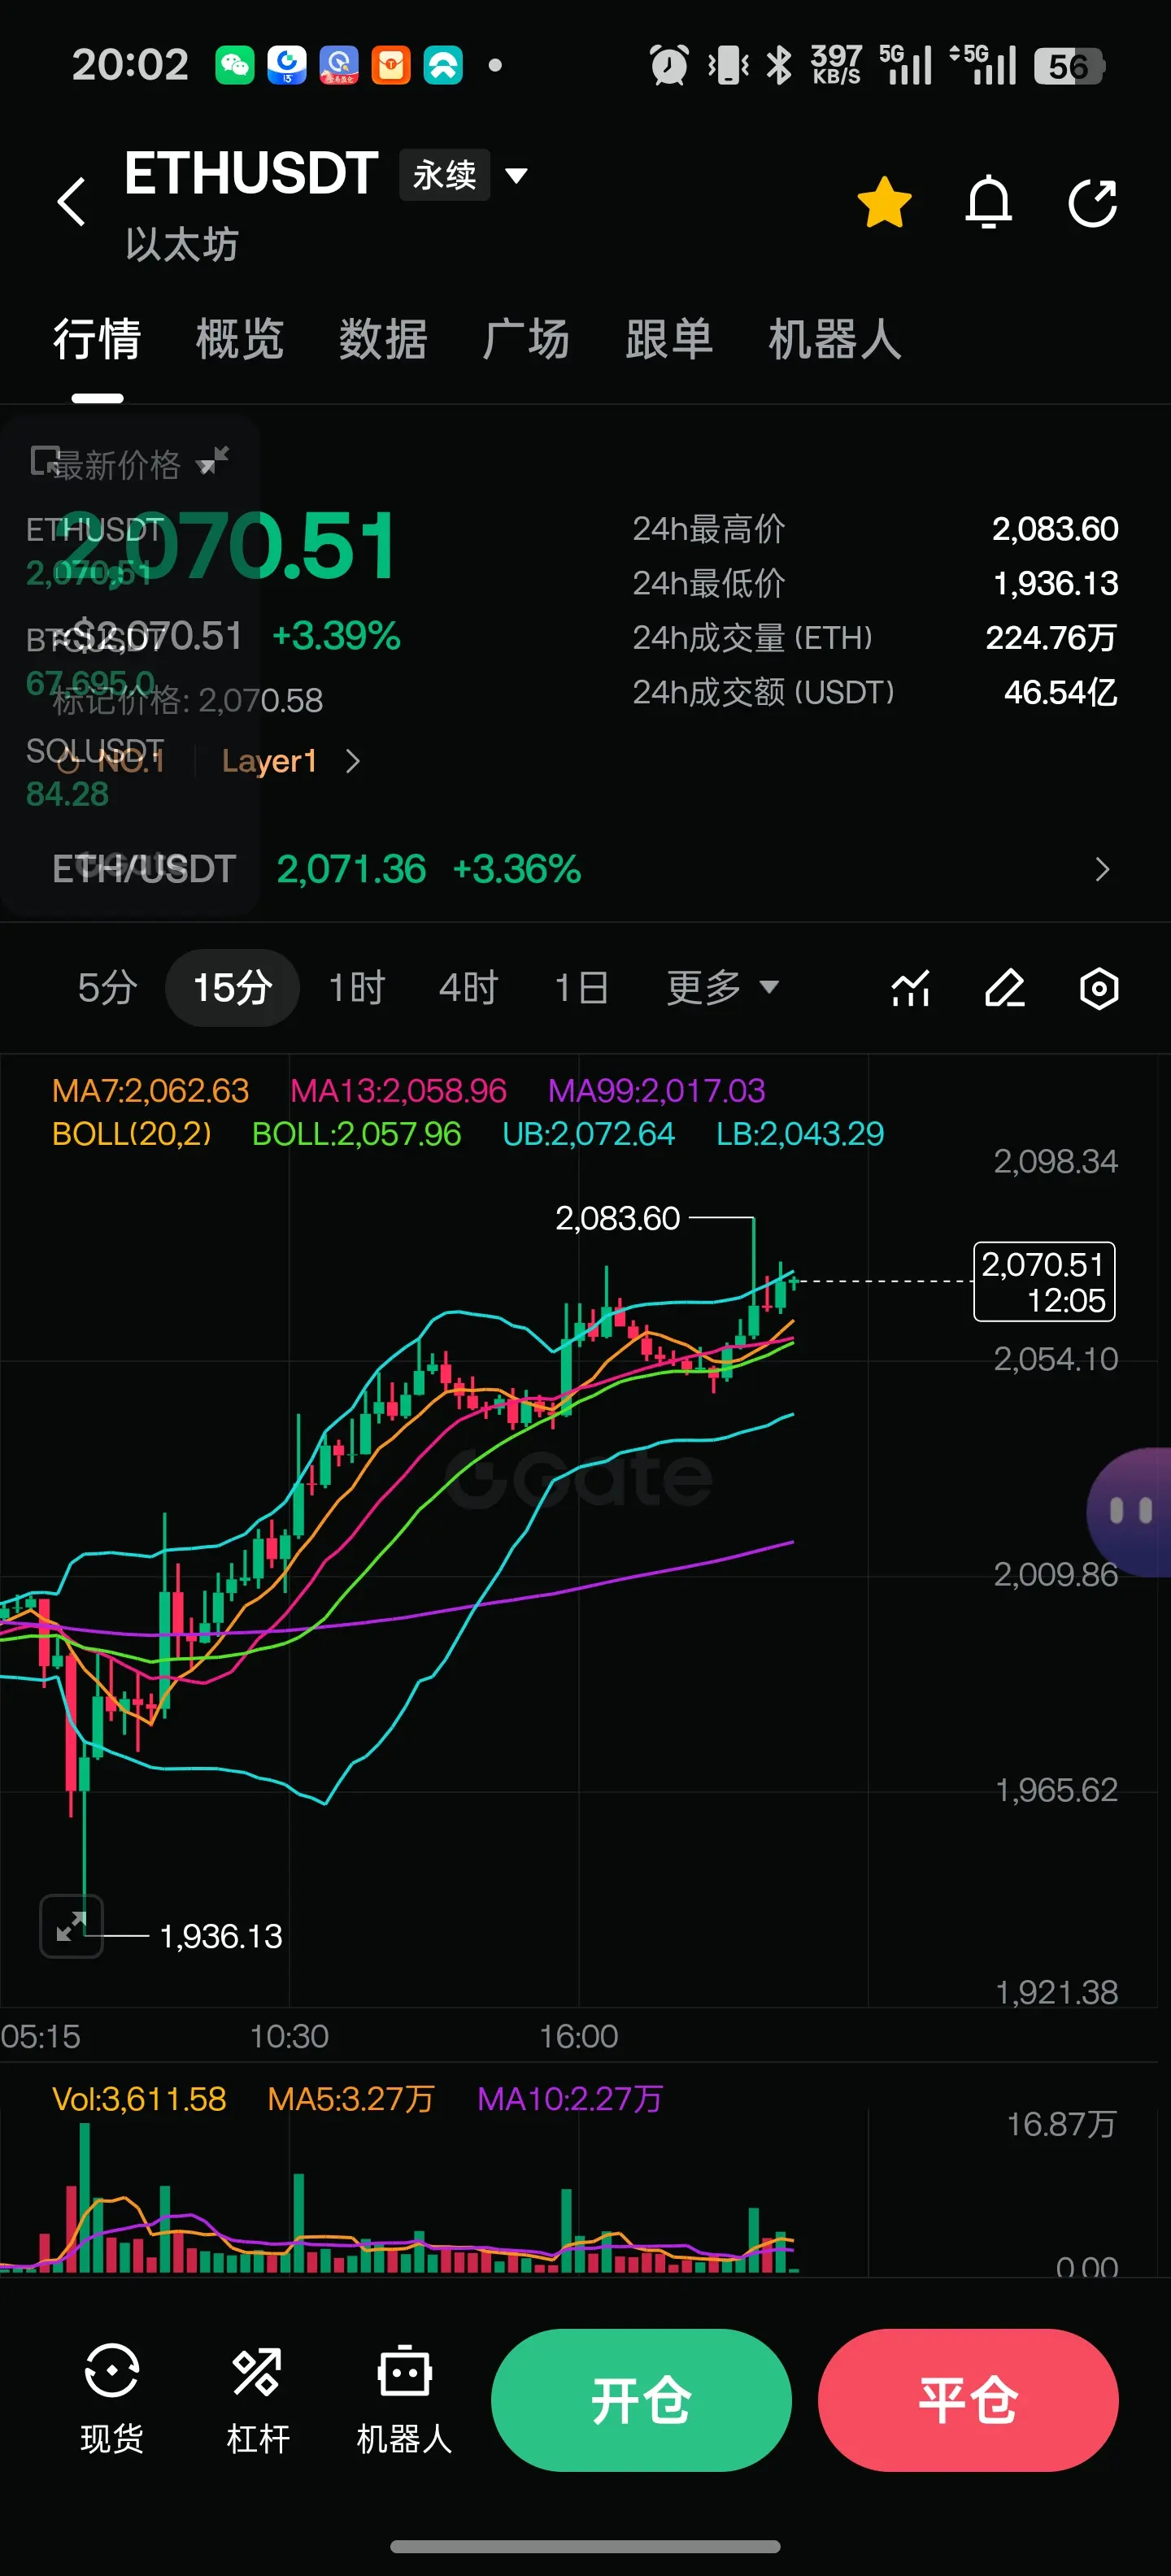Screen dimensions: 1171x2576
Task: Tap the MA99:2,017.03 indicator label
Action: (x=656, y=1090)
